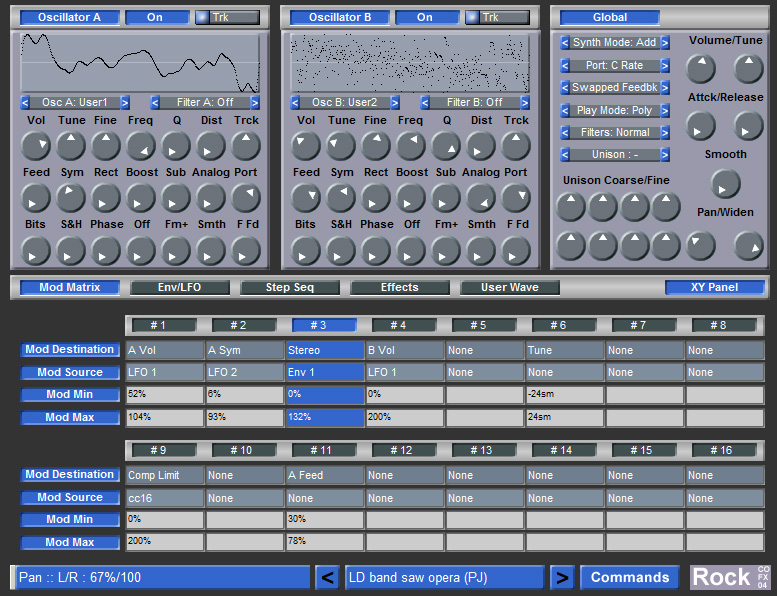The image size is (777, 596).
Task: Click the Global header button
Action: click(610, 17)
